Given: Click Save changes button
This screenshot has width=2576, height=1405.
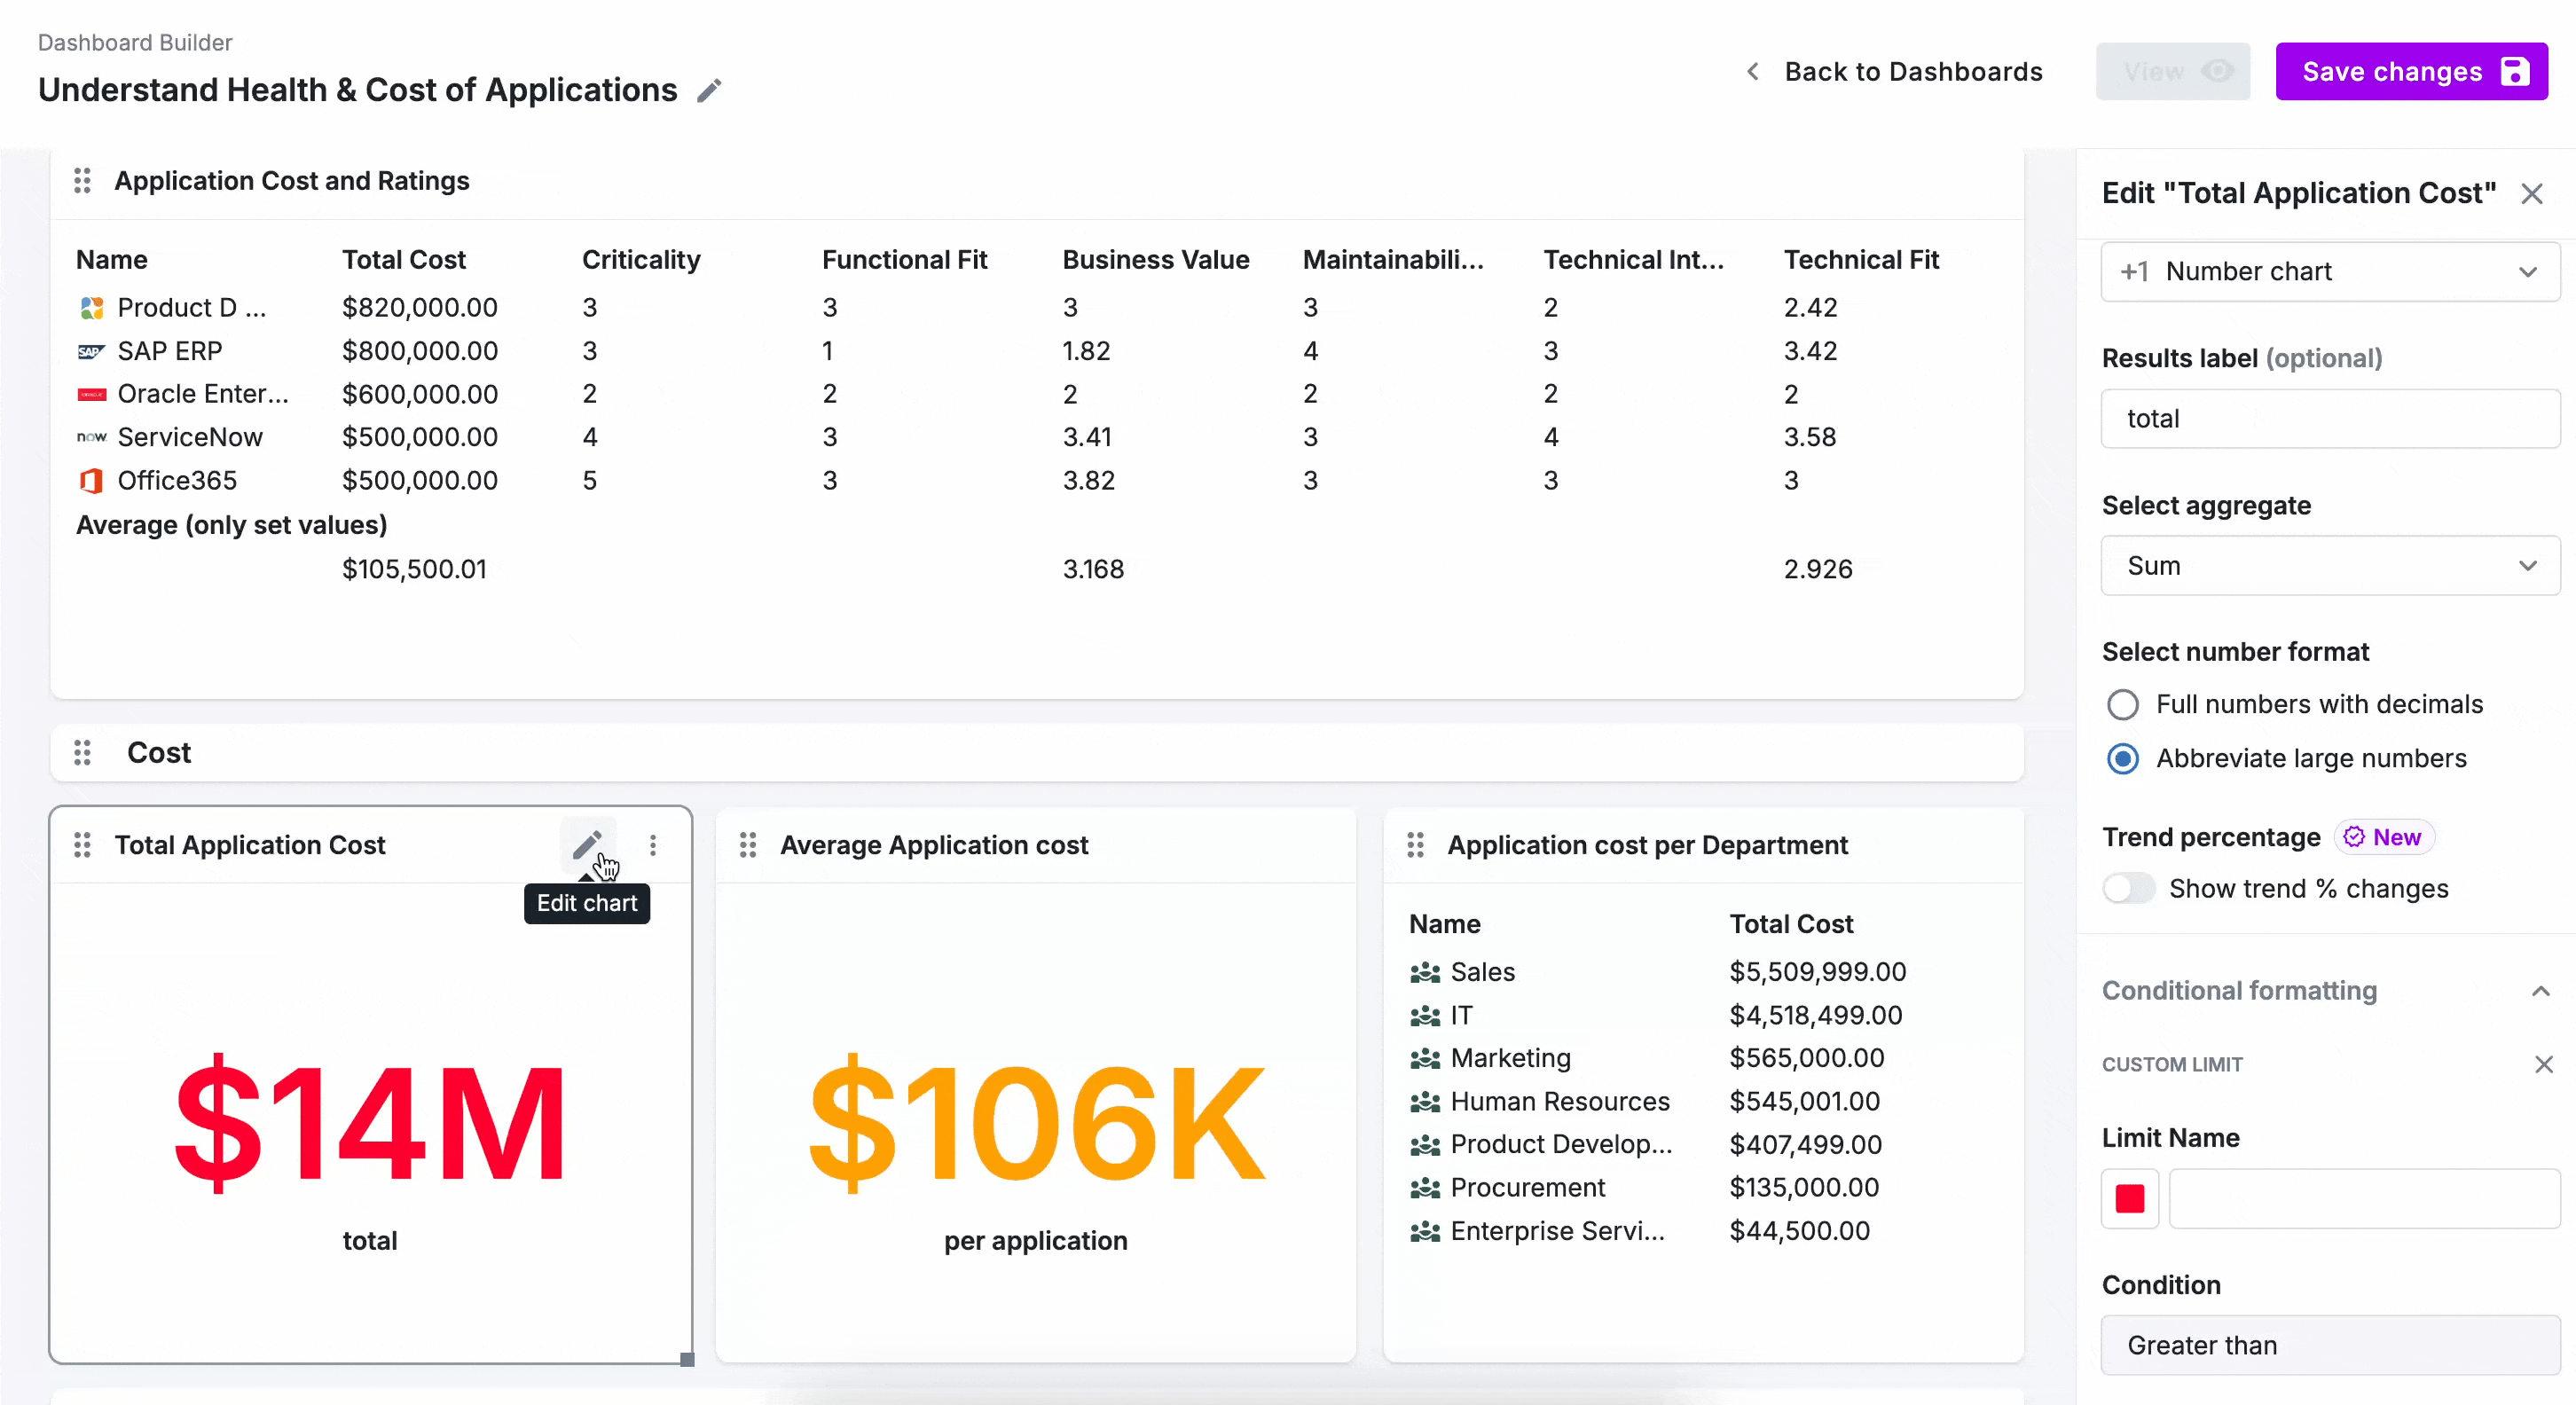Looking at the screenshot, I should tap(2411, 72).
